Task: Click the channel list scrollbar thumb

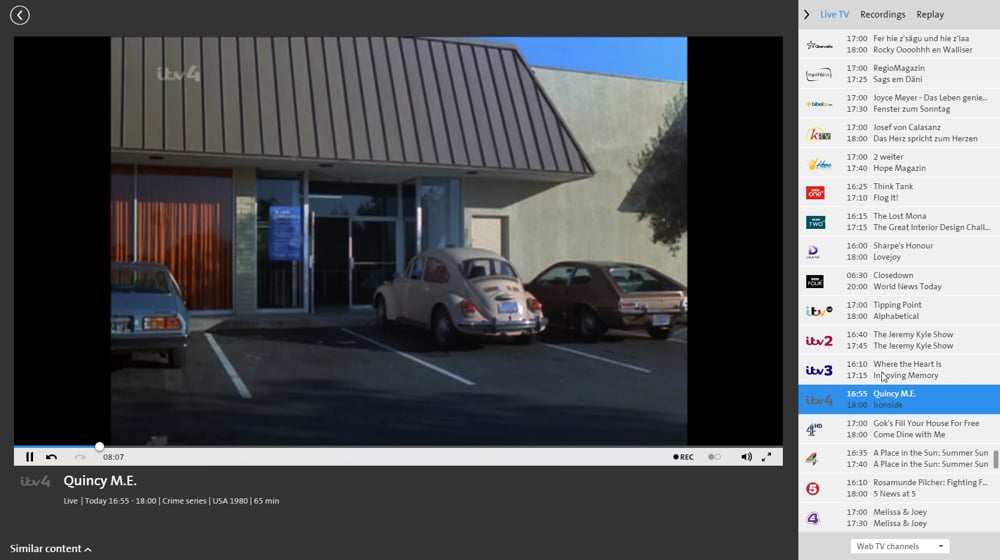Action: pyautogui.click(x=996, y=459)
